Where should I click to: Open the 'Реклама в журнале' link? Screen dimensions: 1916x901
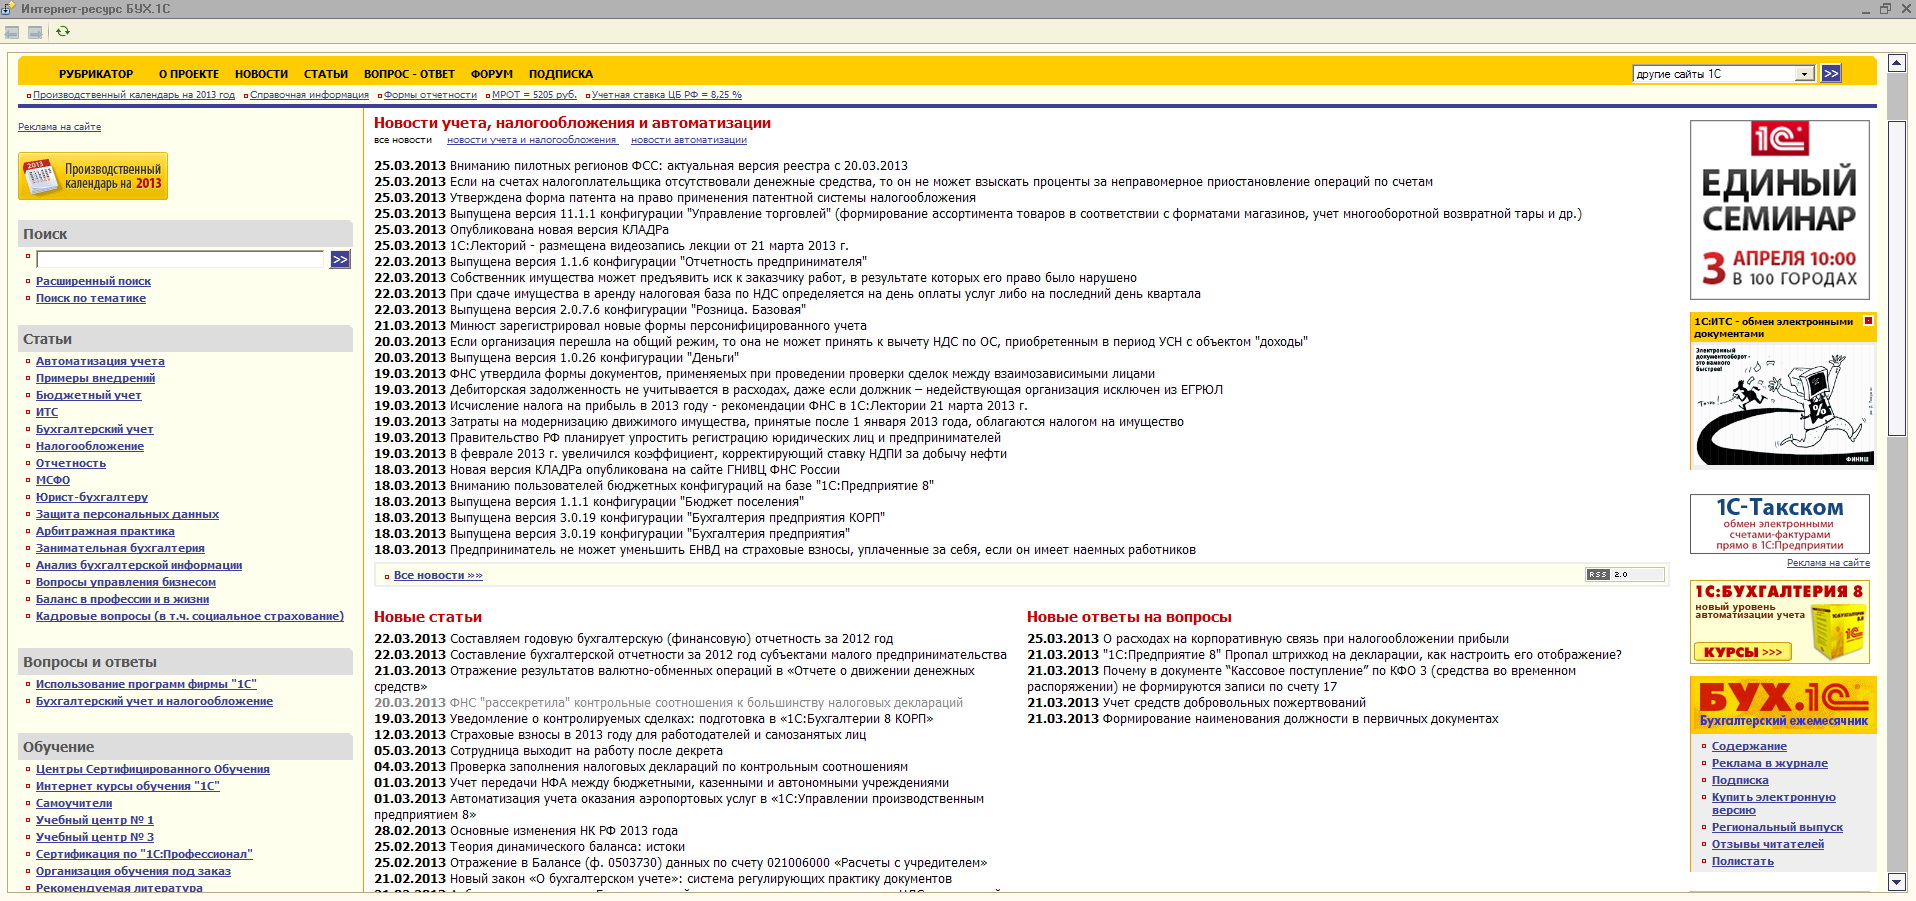click(x=1770, y=763)
